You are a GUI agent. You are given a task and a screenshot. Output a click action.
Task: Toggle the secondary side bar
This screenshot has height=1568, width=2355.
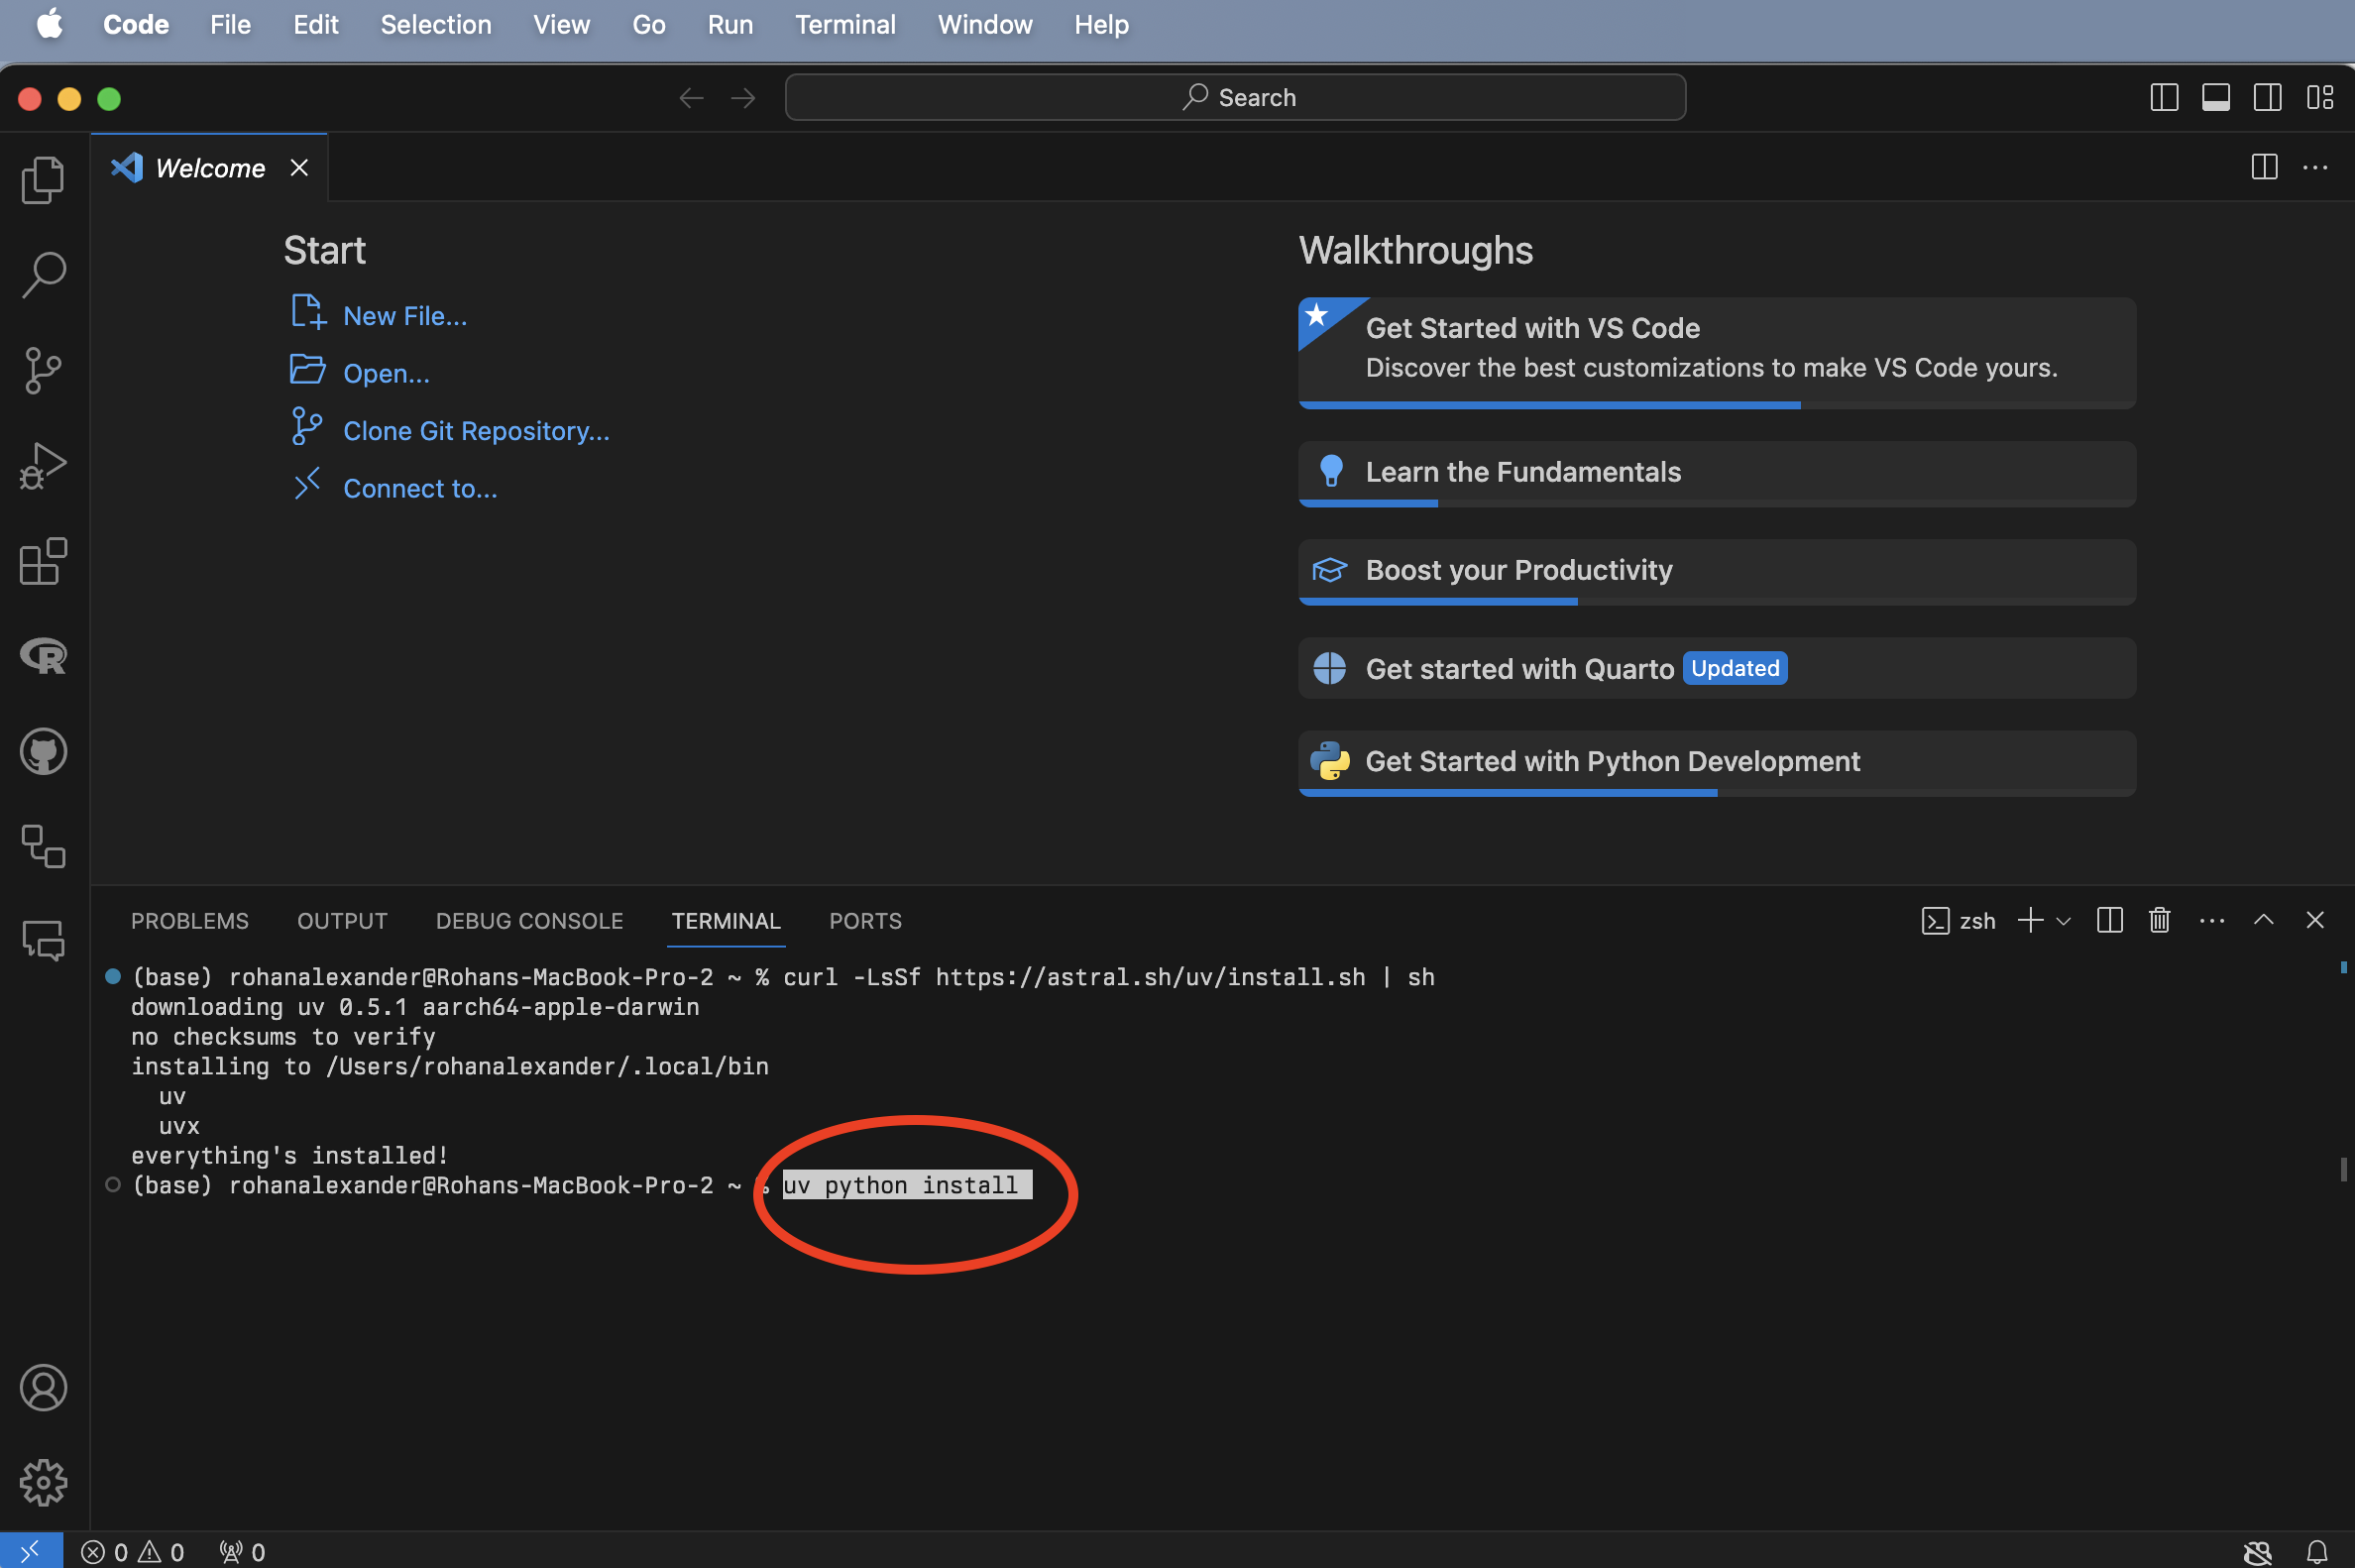(2267, 98)
